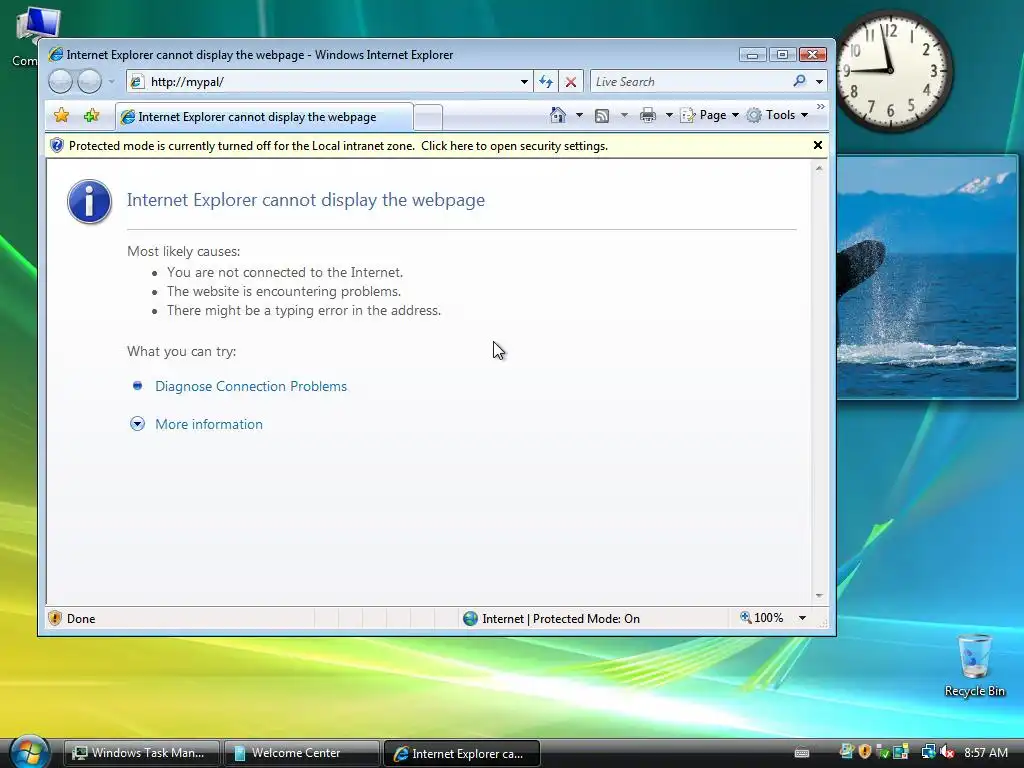Image resolution: width=1024 pixels, height=768 pixels.
Task: Open a new blank tab
Action: coord(428,118)
